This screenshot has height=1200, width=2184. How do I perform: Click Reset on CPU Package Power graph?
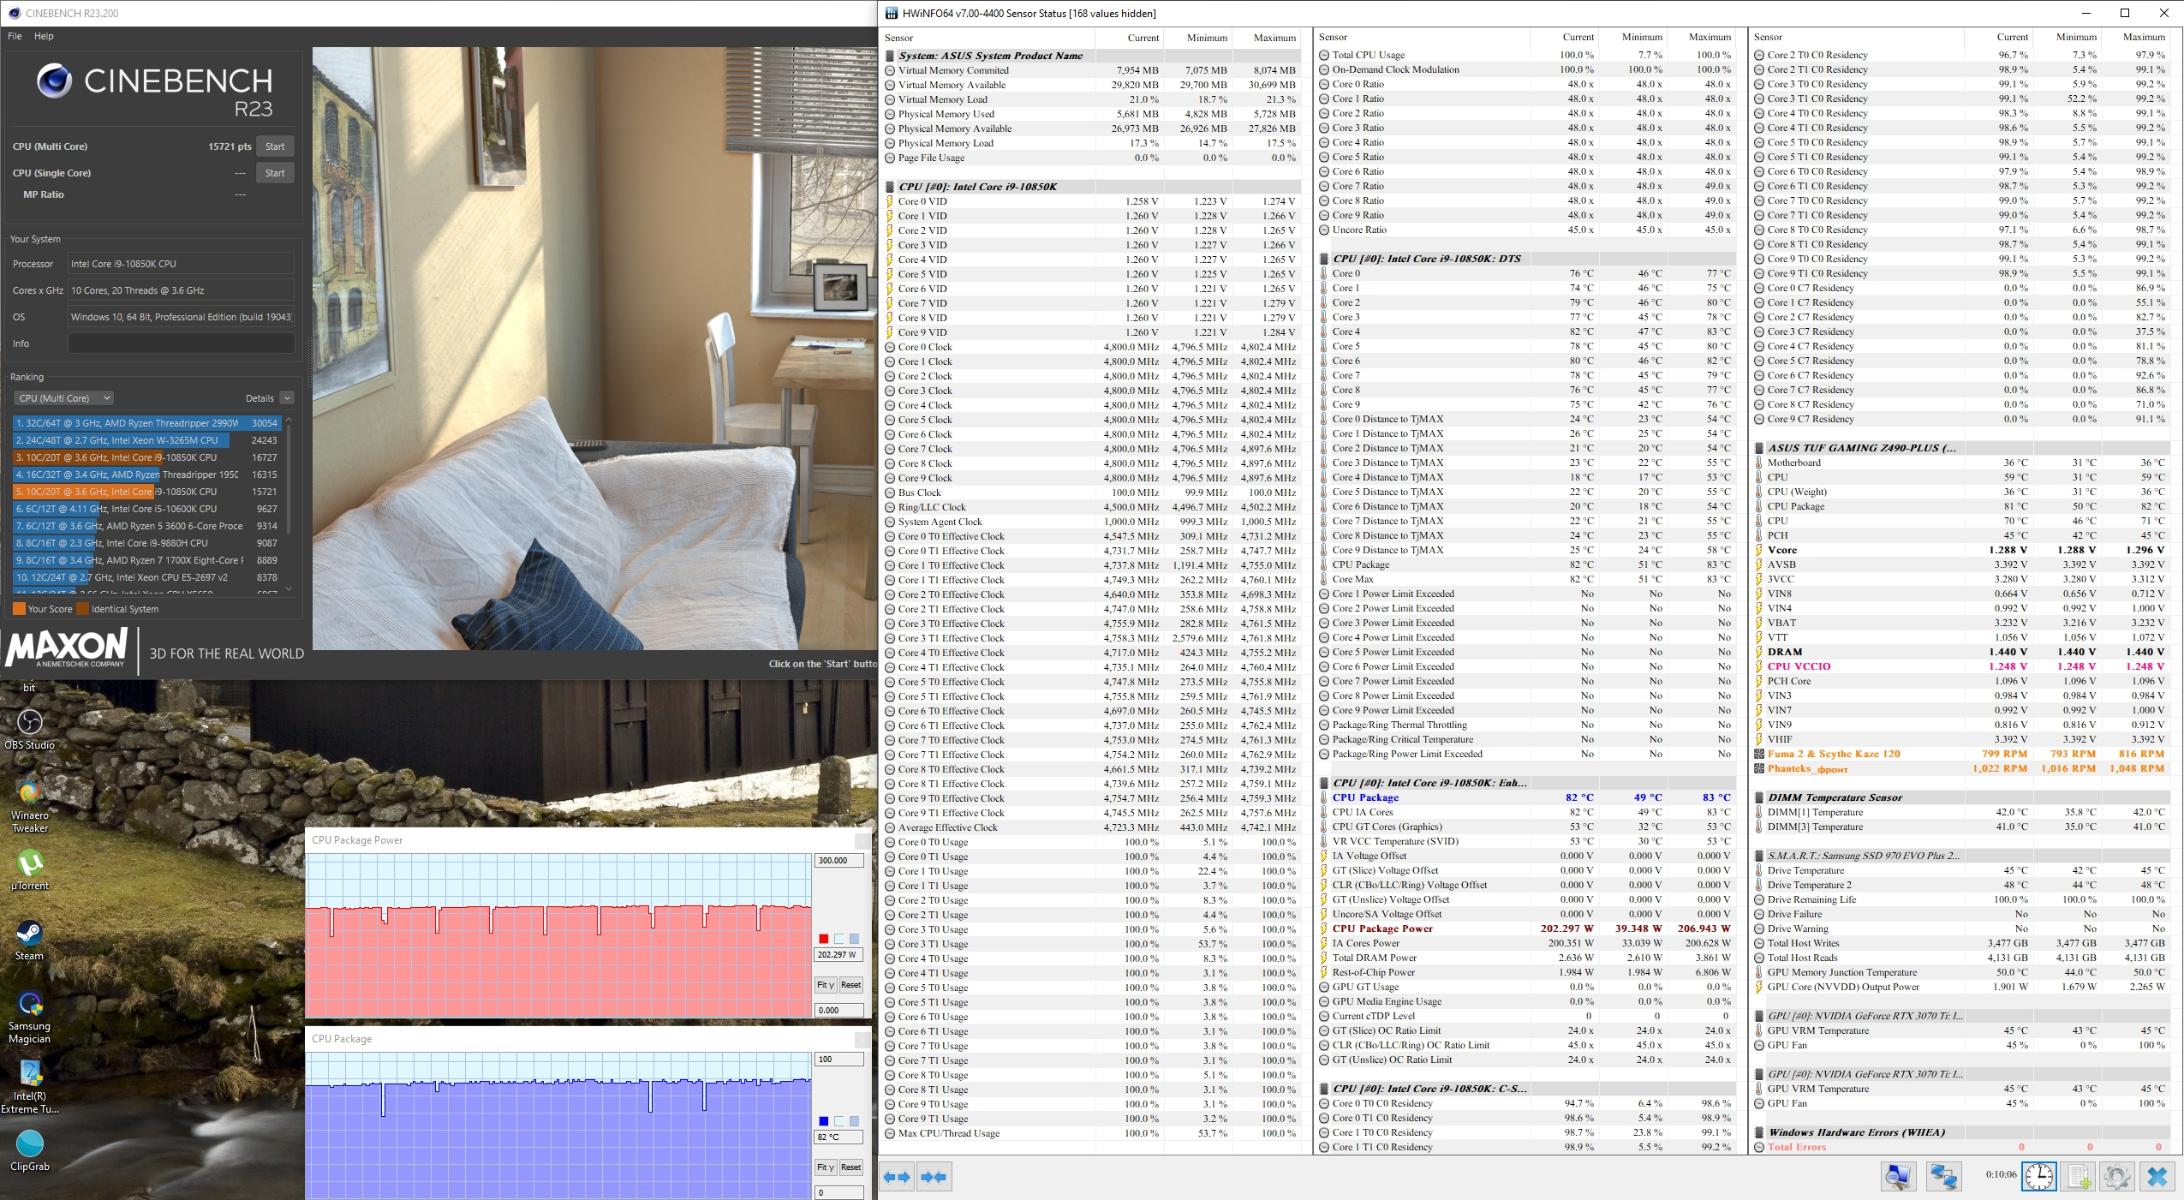850,985
